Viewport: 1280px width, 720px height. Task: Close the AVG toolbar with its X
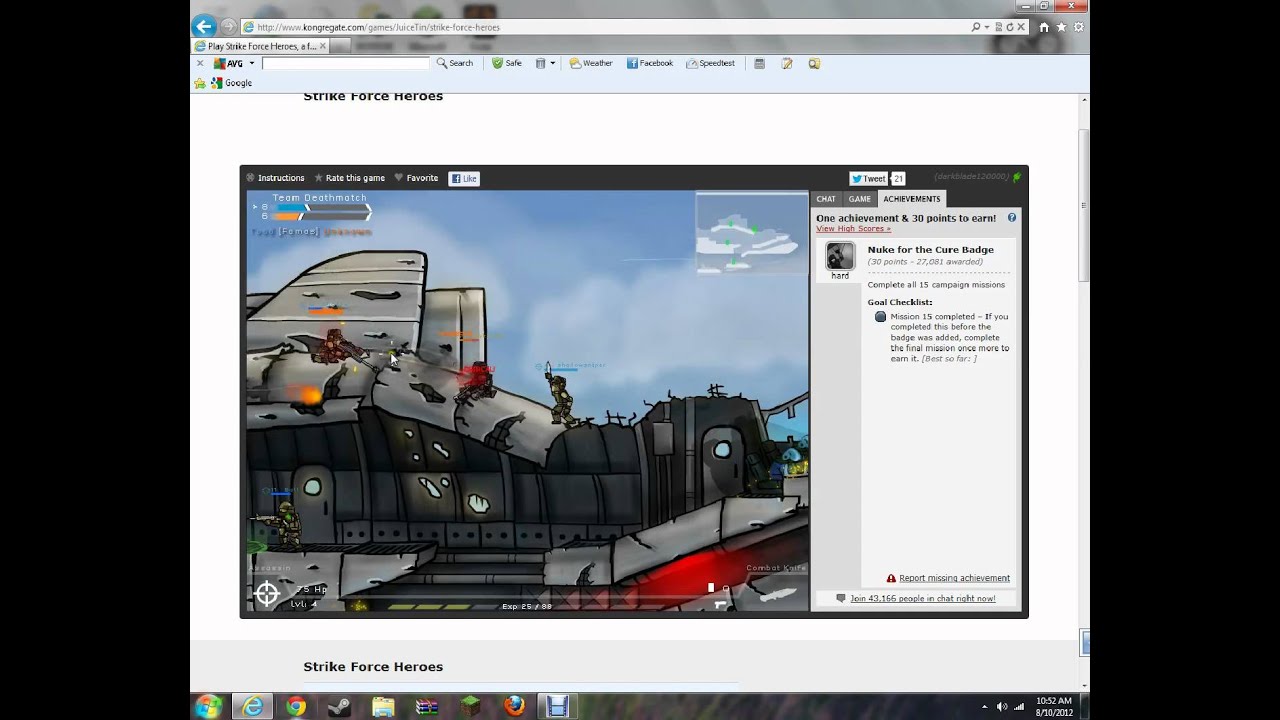click(x=199, y=63)
